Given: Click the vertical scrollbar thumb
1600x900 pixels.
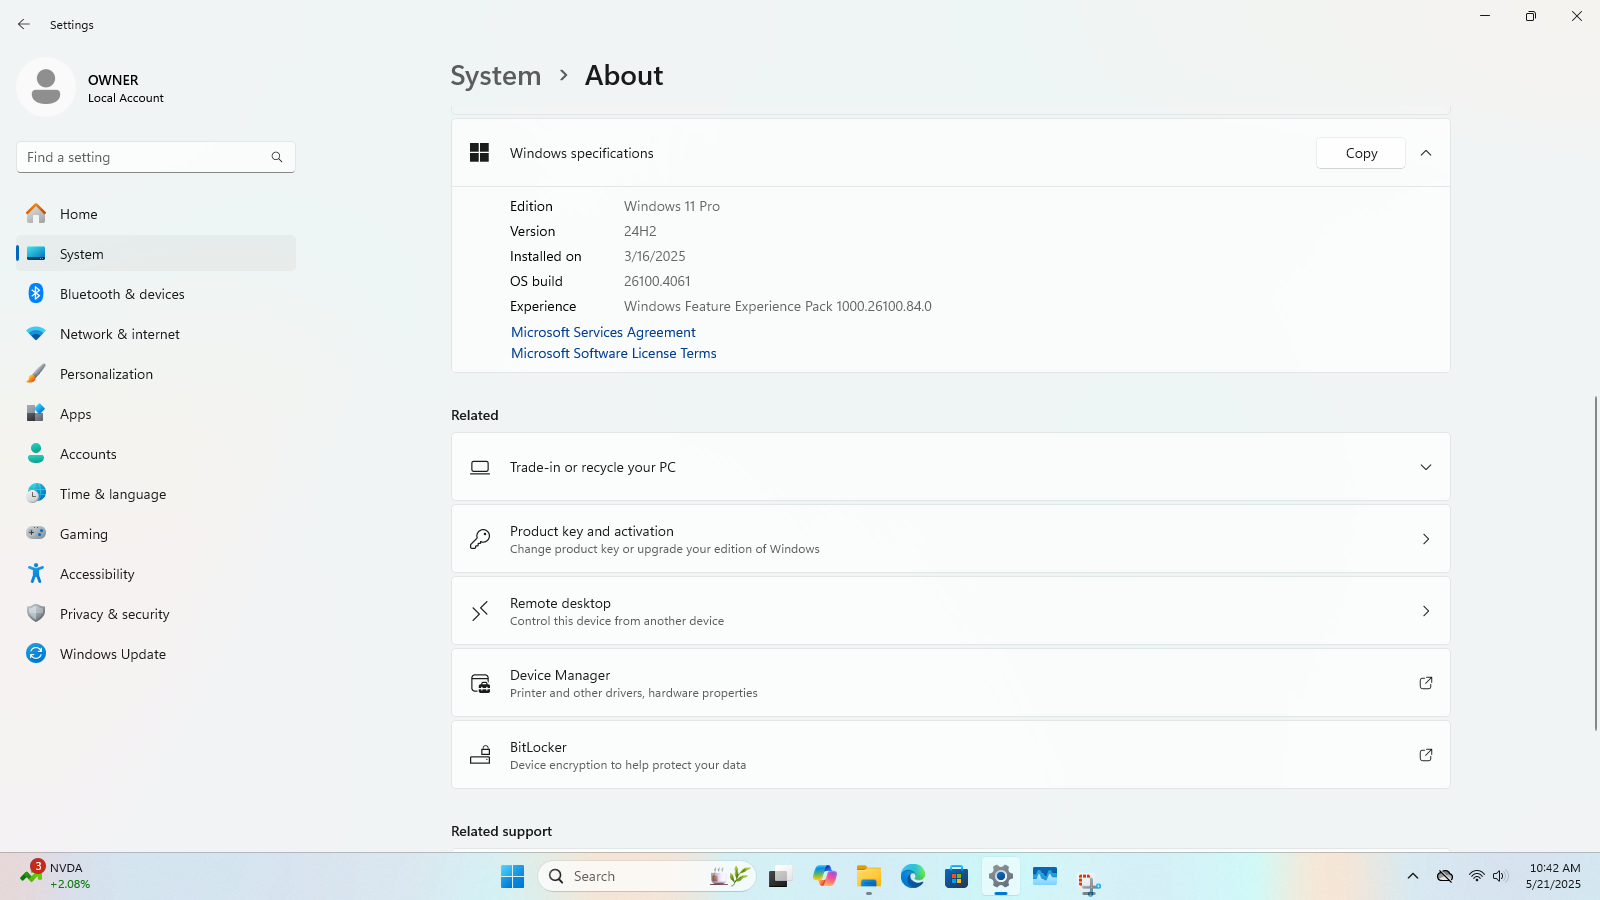Looking at the screenshot, I should (x=1595, y=563).
